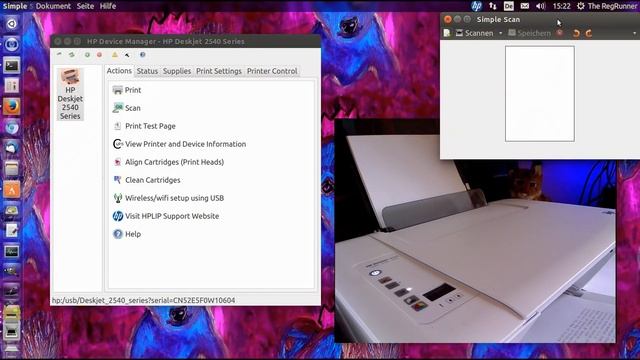The height and width of the screenshot is (360, 640).
Task: Launch Firefox from the dock
Action: pyautogui.click(x=11, y=107)
